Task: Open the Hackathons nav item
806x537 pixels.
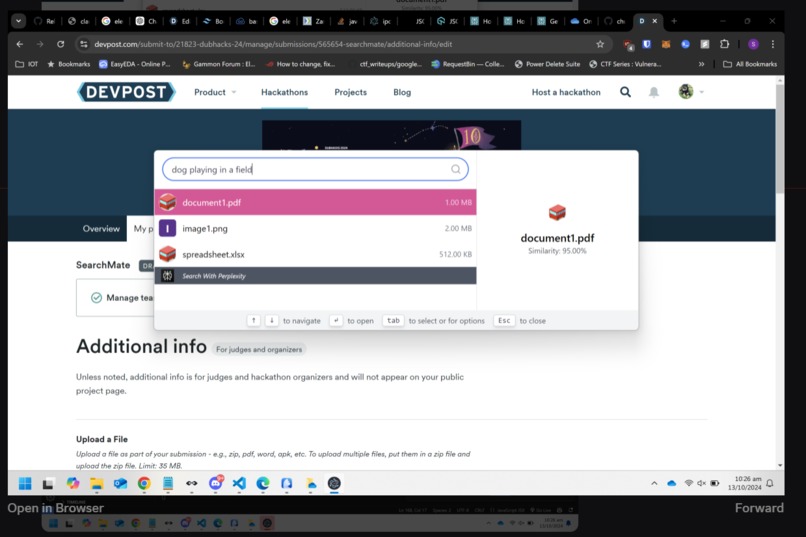Action: coord(284,92)
